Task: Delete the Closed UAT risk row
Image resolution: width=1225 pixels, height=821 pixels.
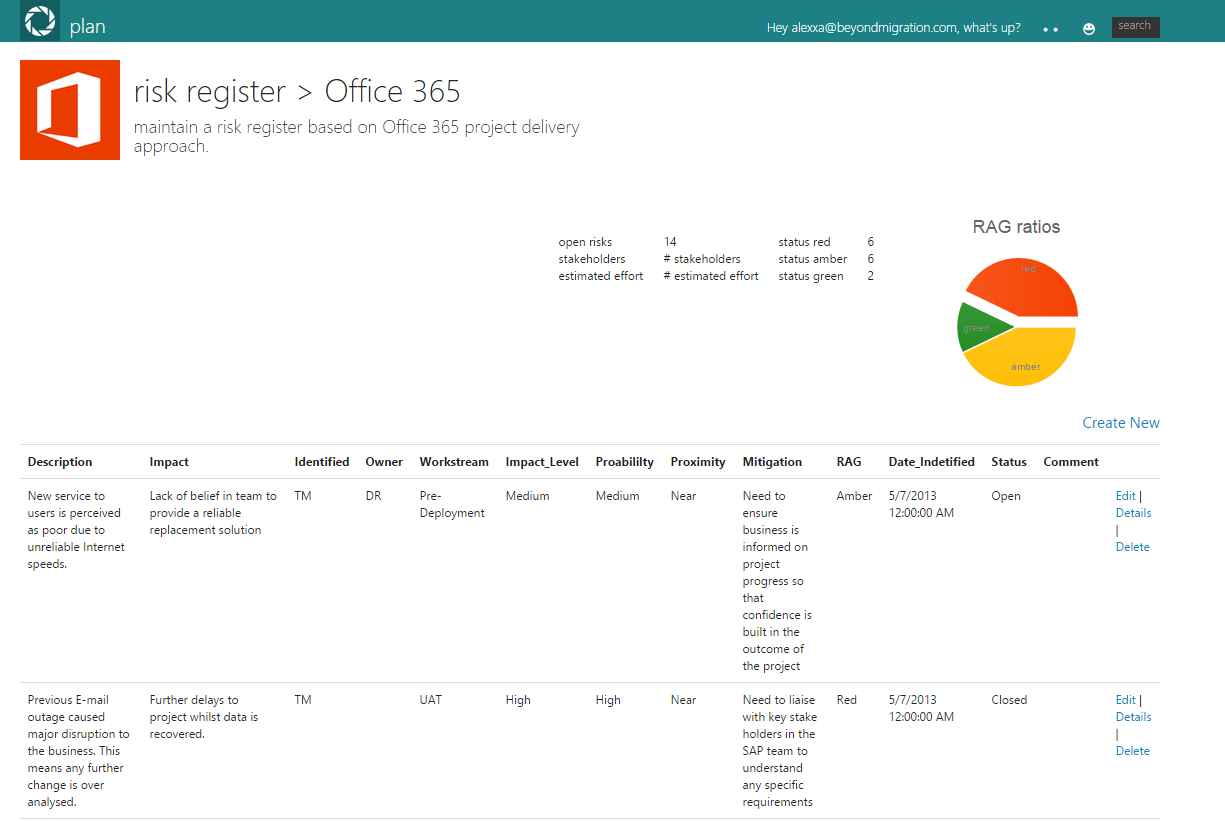Action: [x=1132, y=751]
